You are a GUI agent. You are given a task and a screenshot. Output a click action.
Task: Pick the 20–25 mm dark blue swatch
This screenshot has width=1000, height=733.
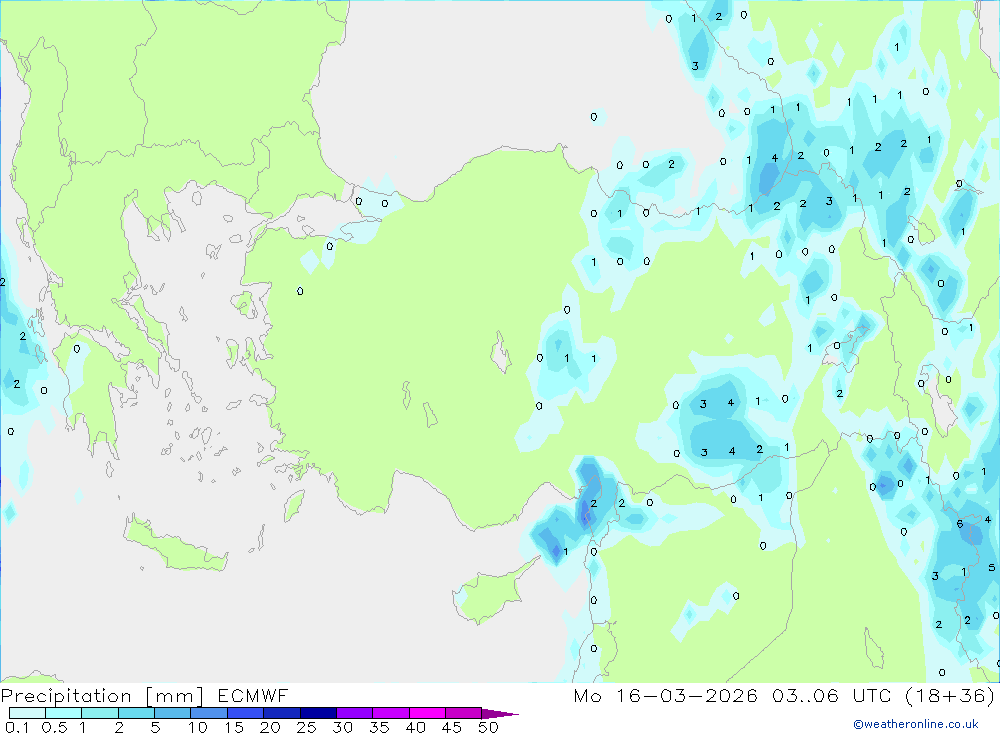[282, 713]
